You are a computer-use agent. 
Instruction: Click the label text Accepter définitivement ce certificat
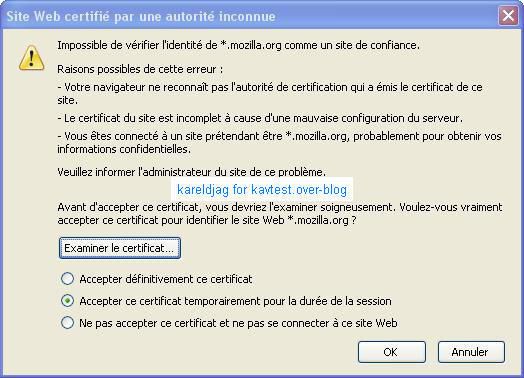(166, 279)
